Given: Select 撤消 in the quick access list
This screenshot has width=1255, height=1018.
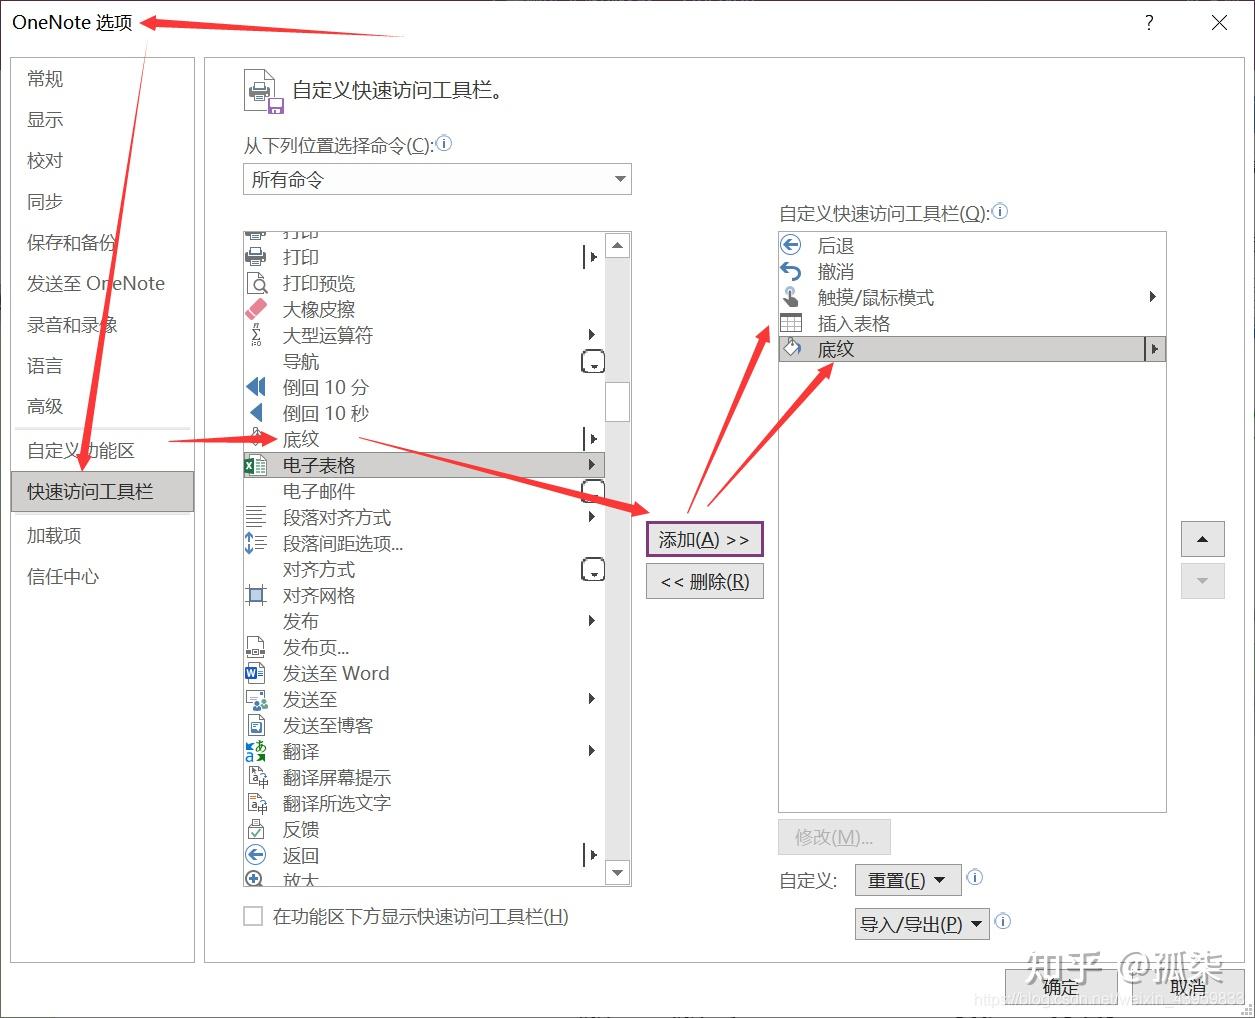Looking at the screenshot, I should click(x=972, y=271).
